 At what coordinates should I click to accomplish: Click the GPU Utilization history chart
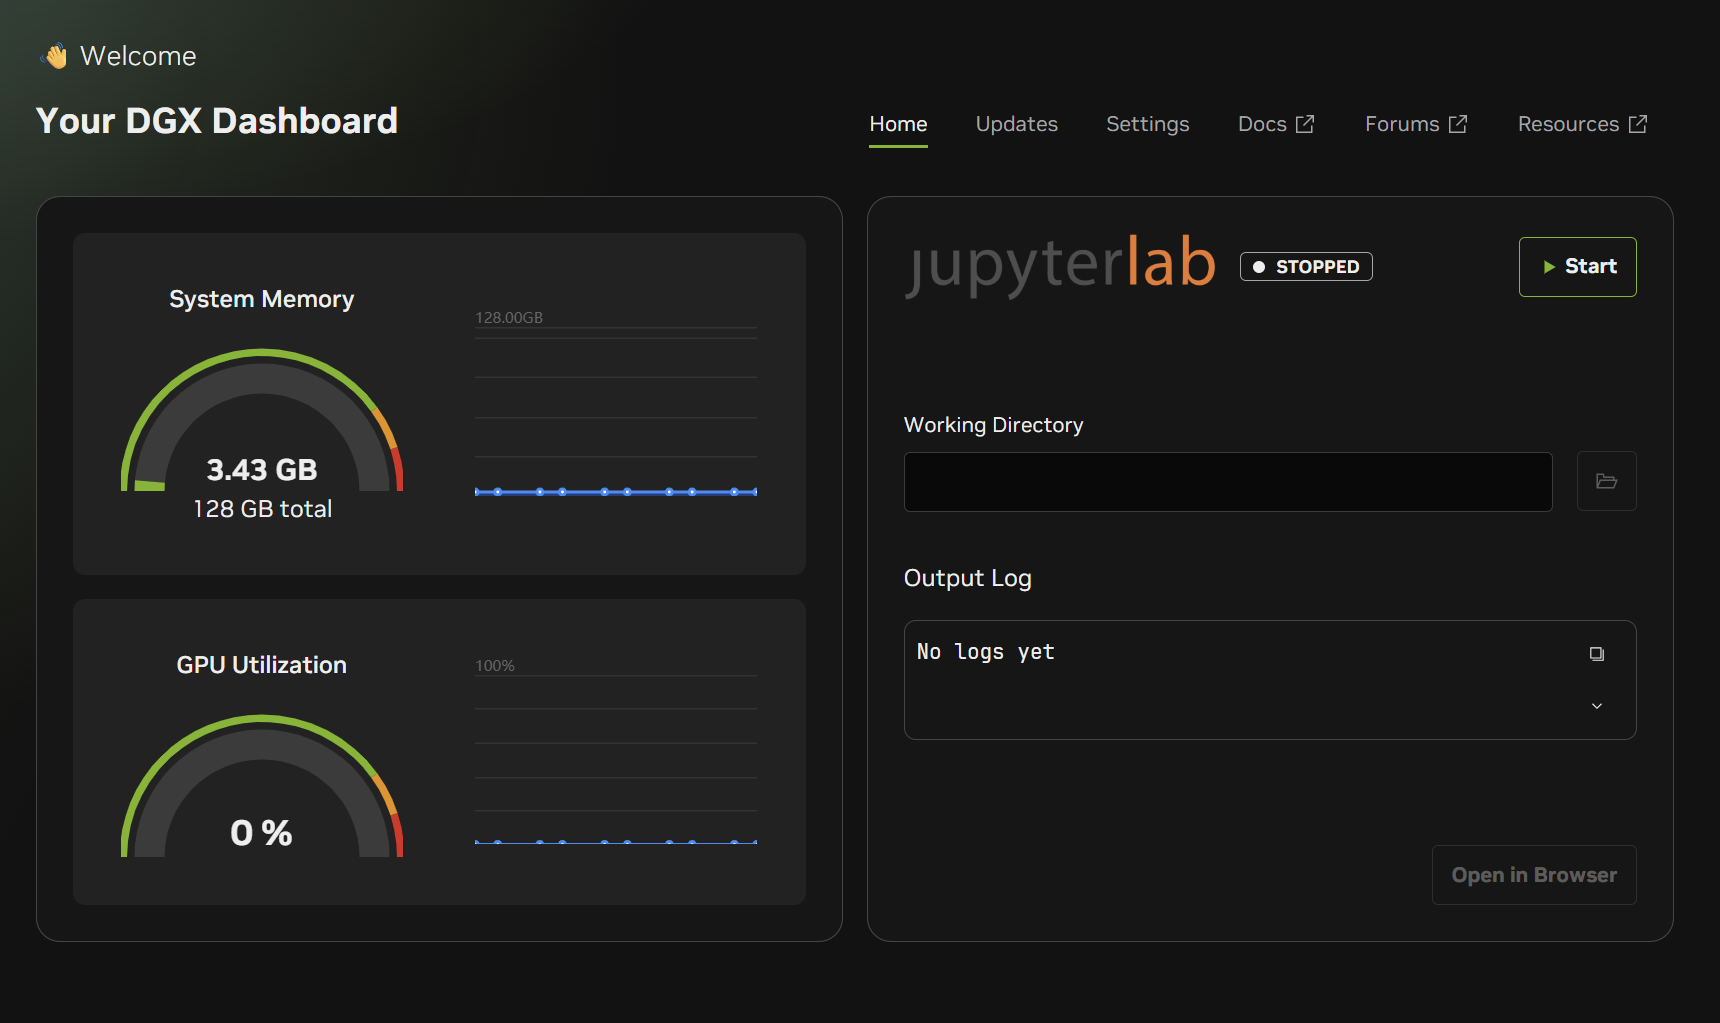(616, 752)
